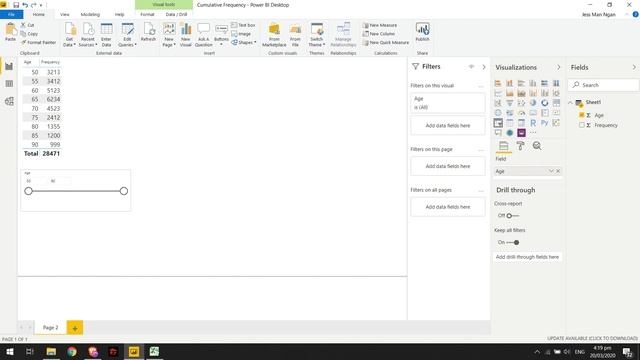640x360 pixels.
Task: Collapse the Sheet1 table tree
Action: [570, 102]
